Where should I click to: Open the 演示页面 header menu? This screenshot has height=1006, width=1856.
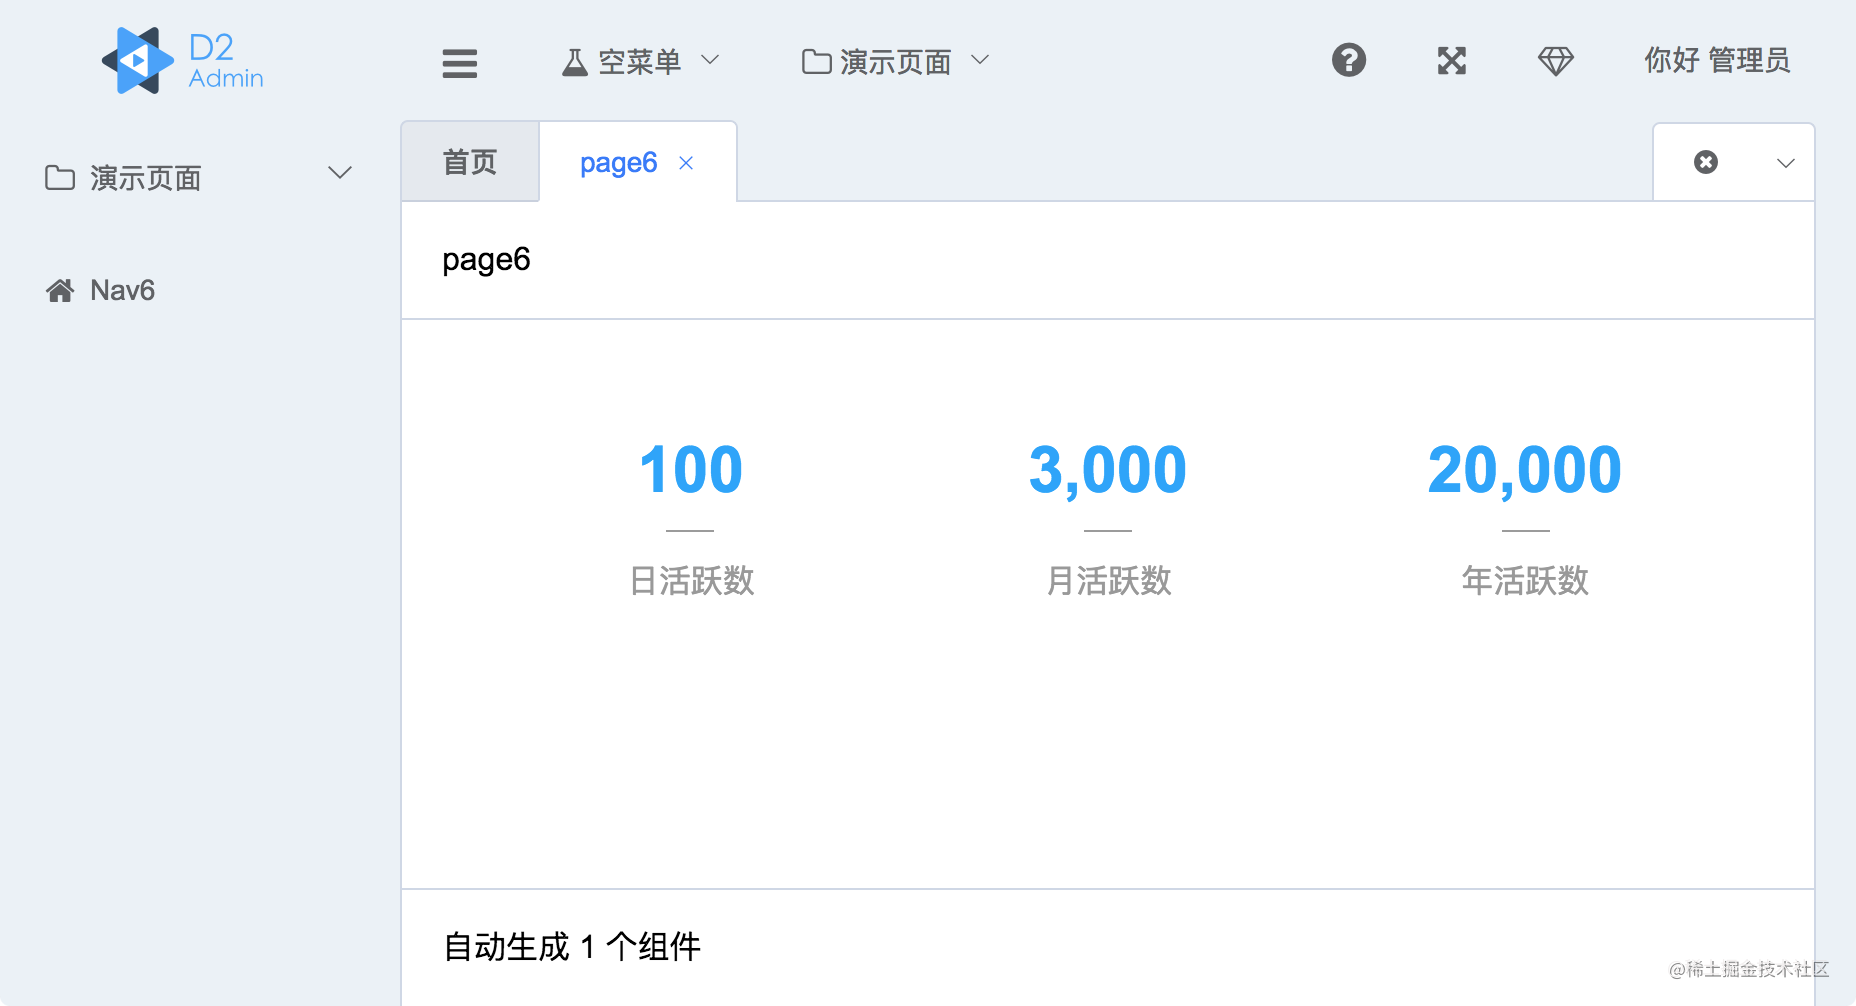click(x=896, y=62)
